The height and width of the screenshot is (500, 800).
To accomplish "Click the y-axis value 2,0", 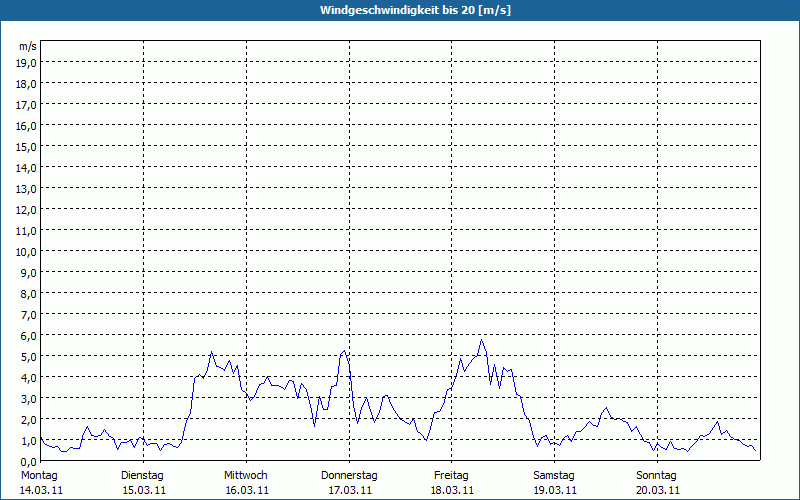I will pos(28,419).
